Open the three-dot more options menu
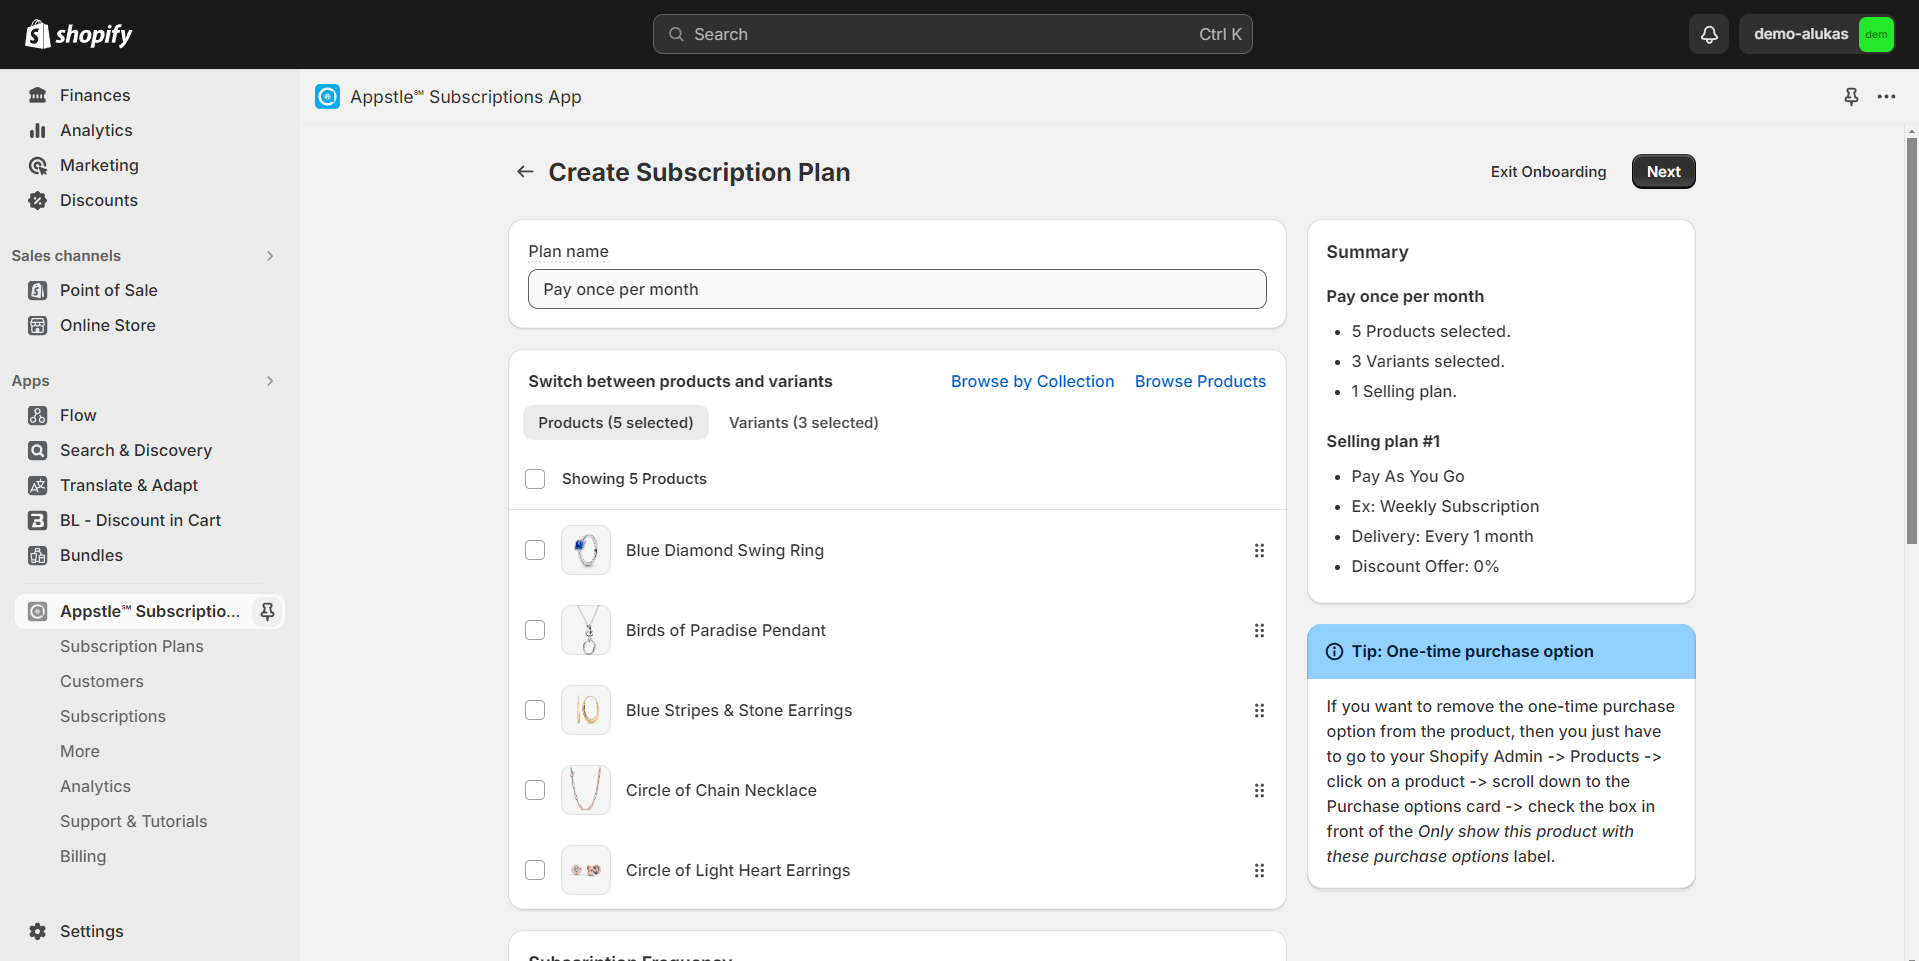This screenshot has width=1919, height=961. coord(1886,97)
